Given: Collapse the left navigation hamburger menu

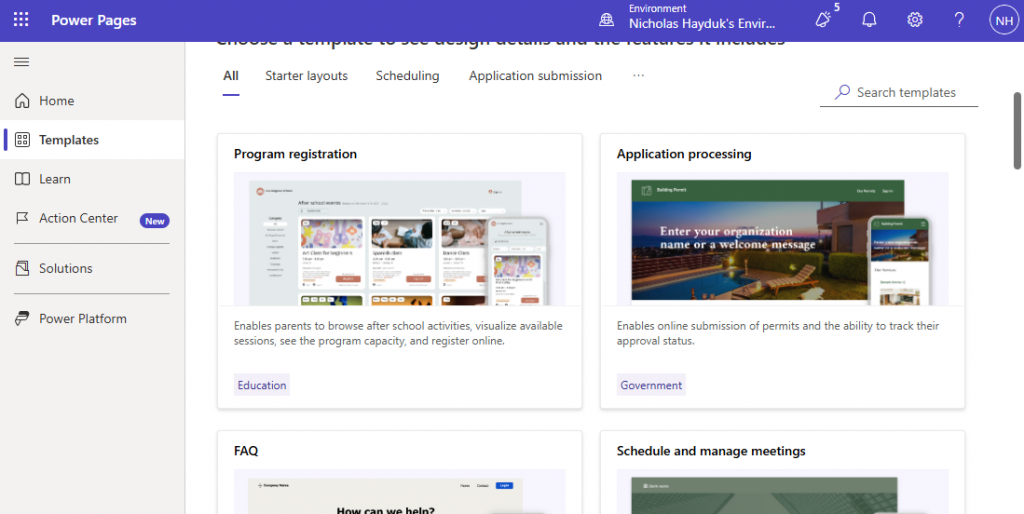Looking at the screenshot, I should tap(21, 62).
